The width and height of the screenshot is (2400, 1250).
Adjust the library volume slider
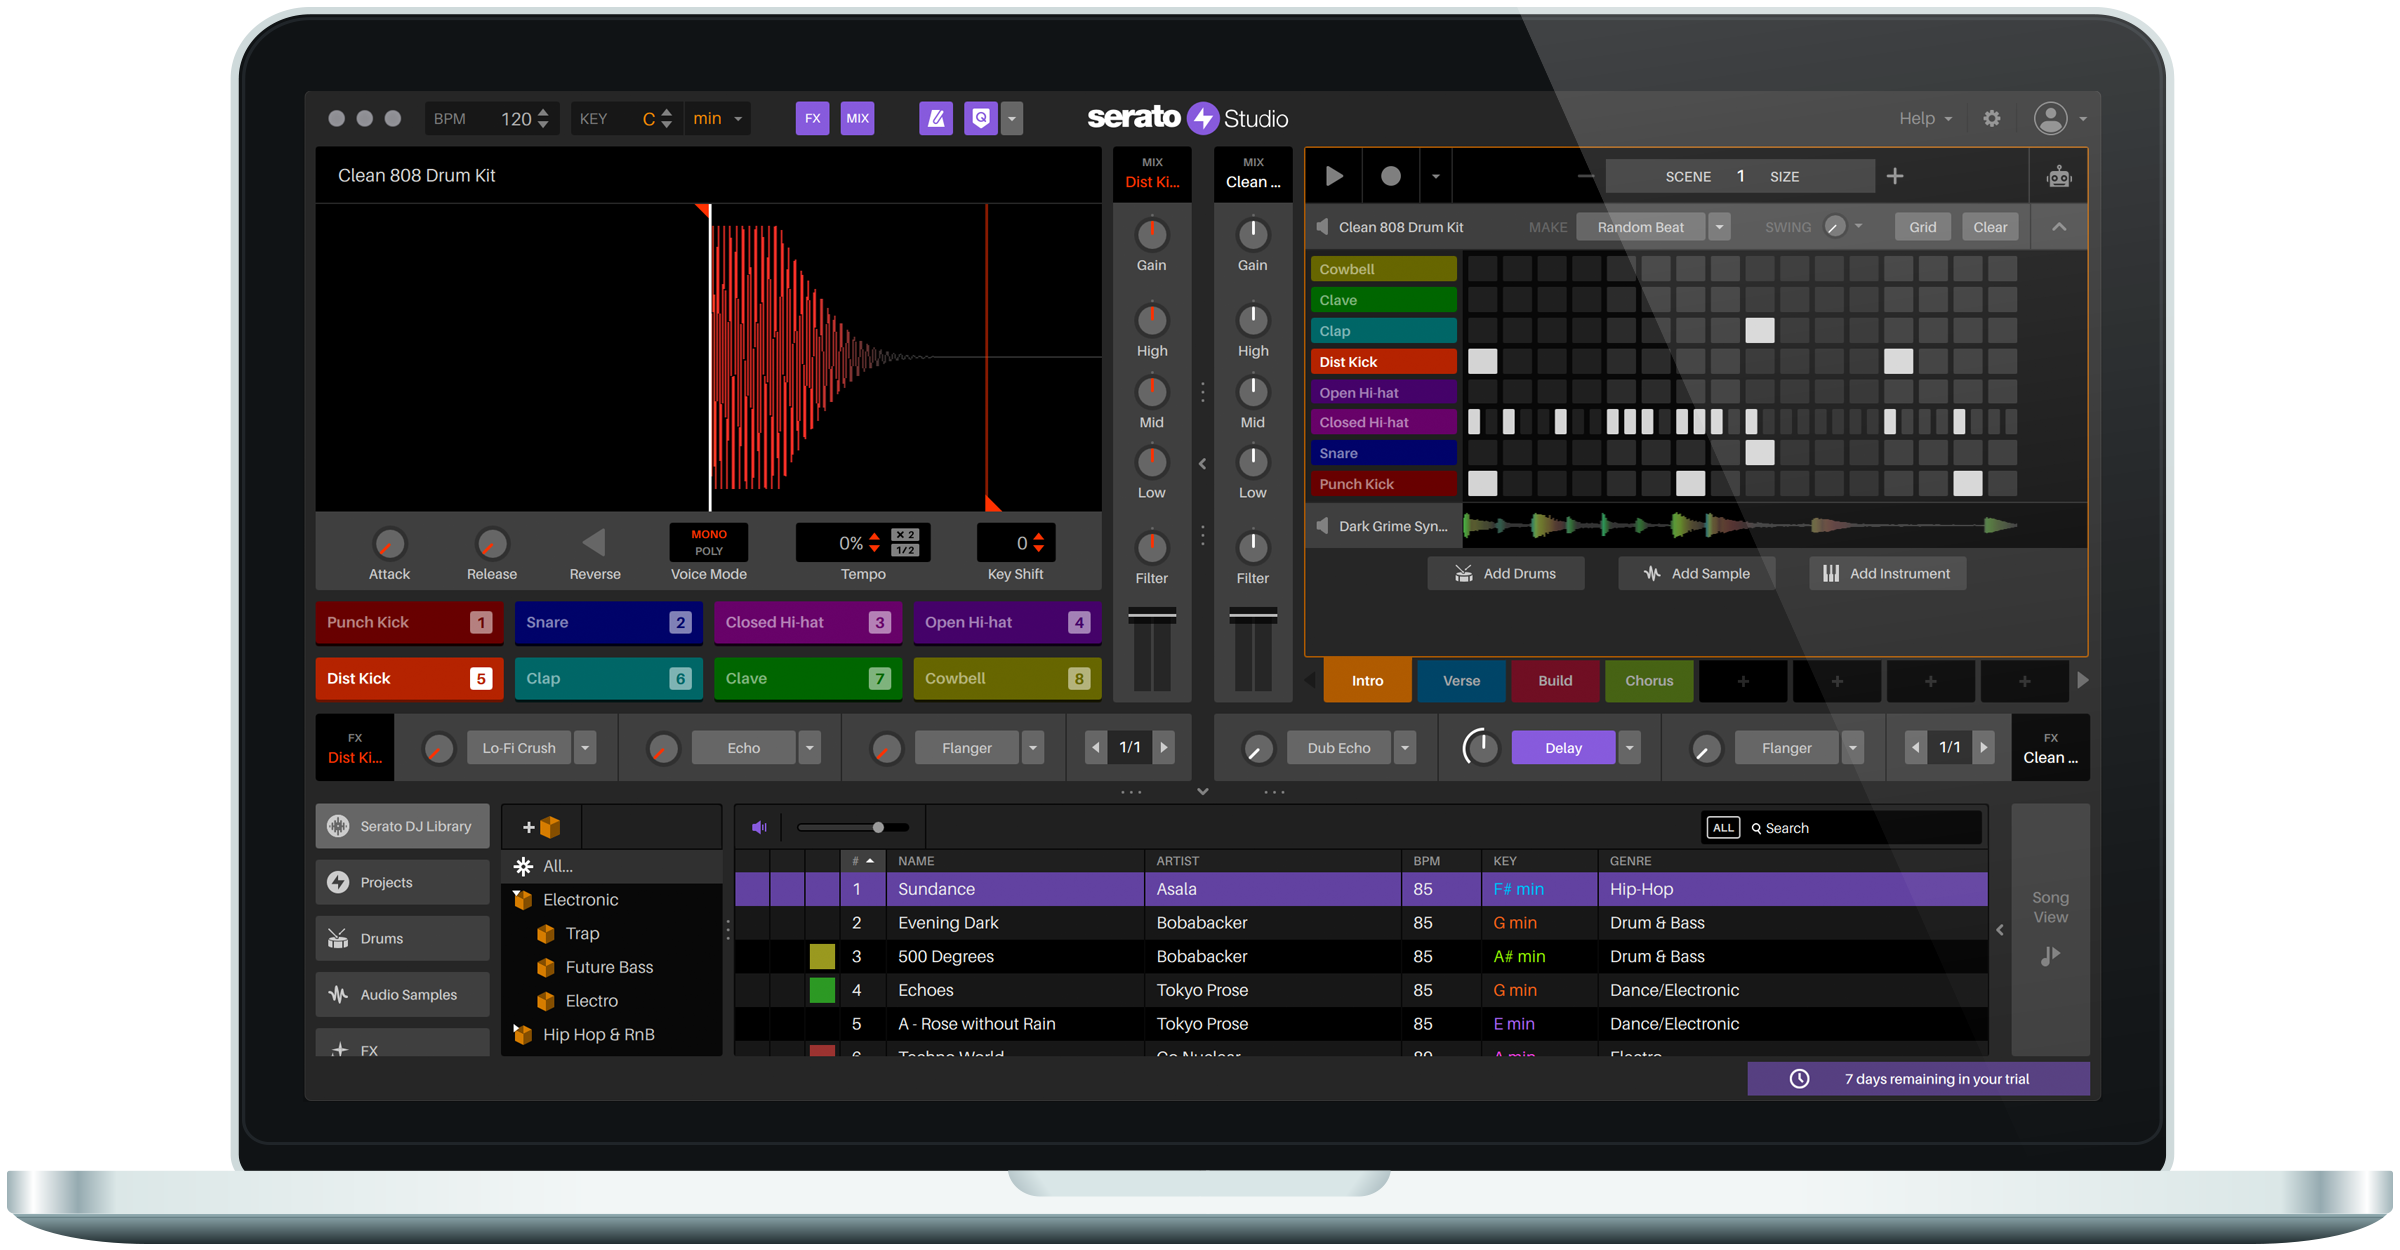coord(877,827)
